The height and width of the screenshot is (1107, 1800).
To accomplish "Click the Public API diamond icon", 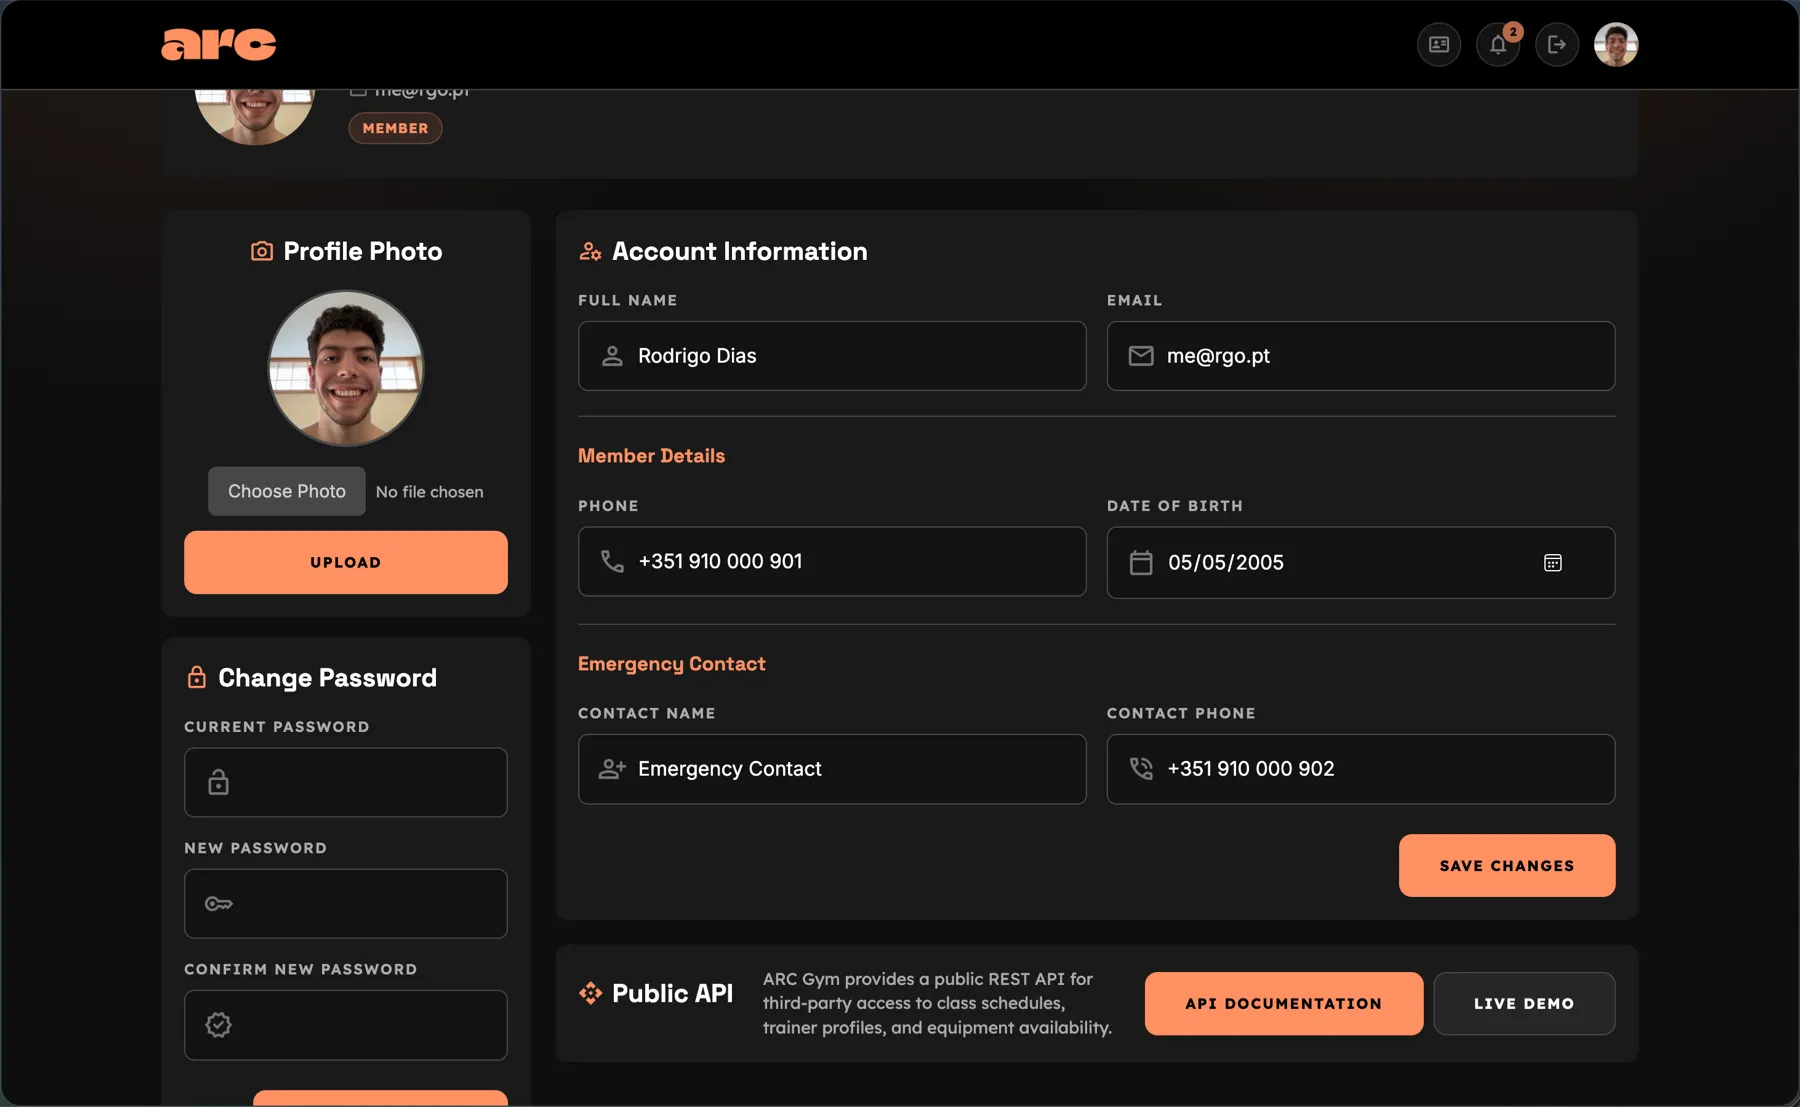I will tap(590, 993).
